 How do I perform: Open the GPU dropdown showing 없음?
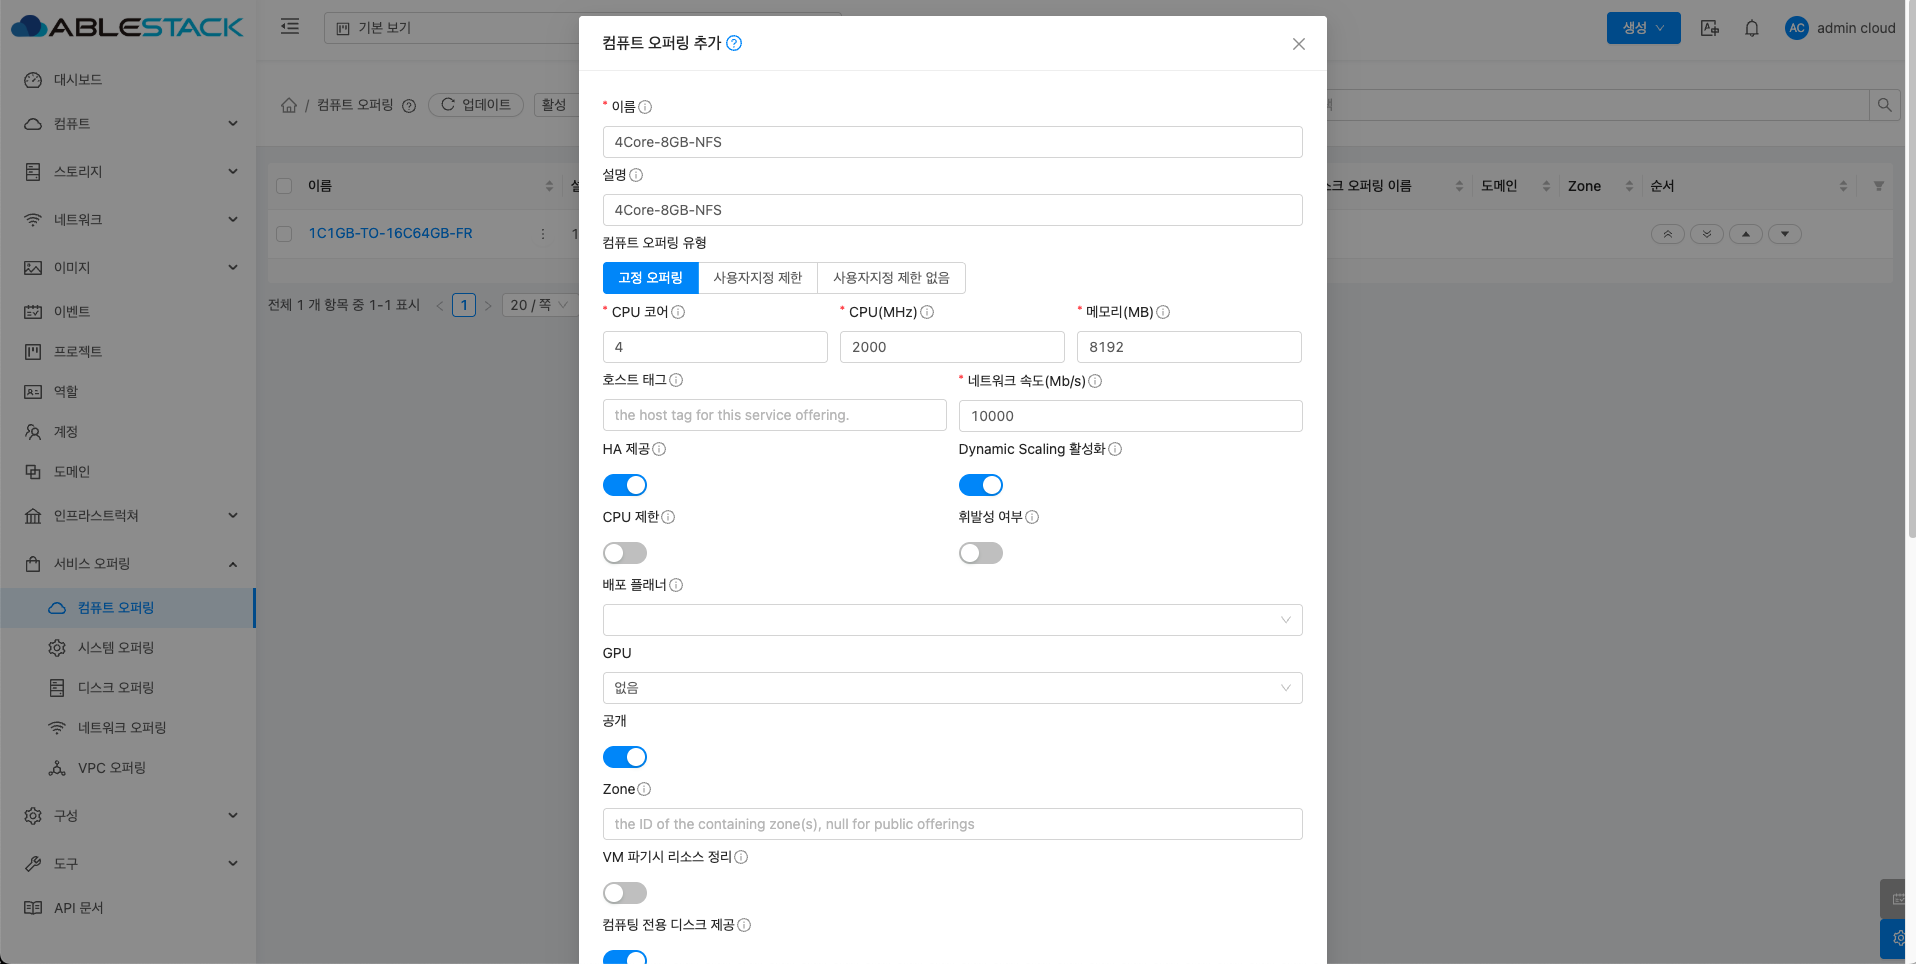952,688
